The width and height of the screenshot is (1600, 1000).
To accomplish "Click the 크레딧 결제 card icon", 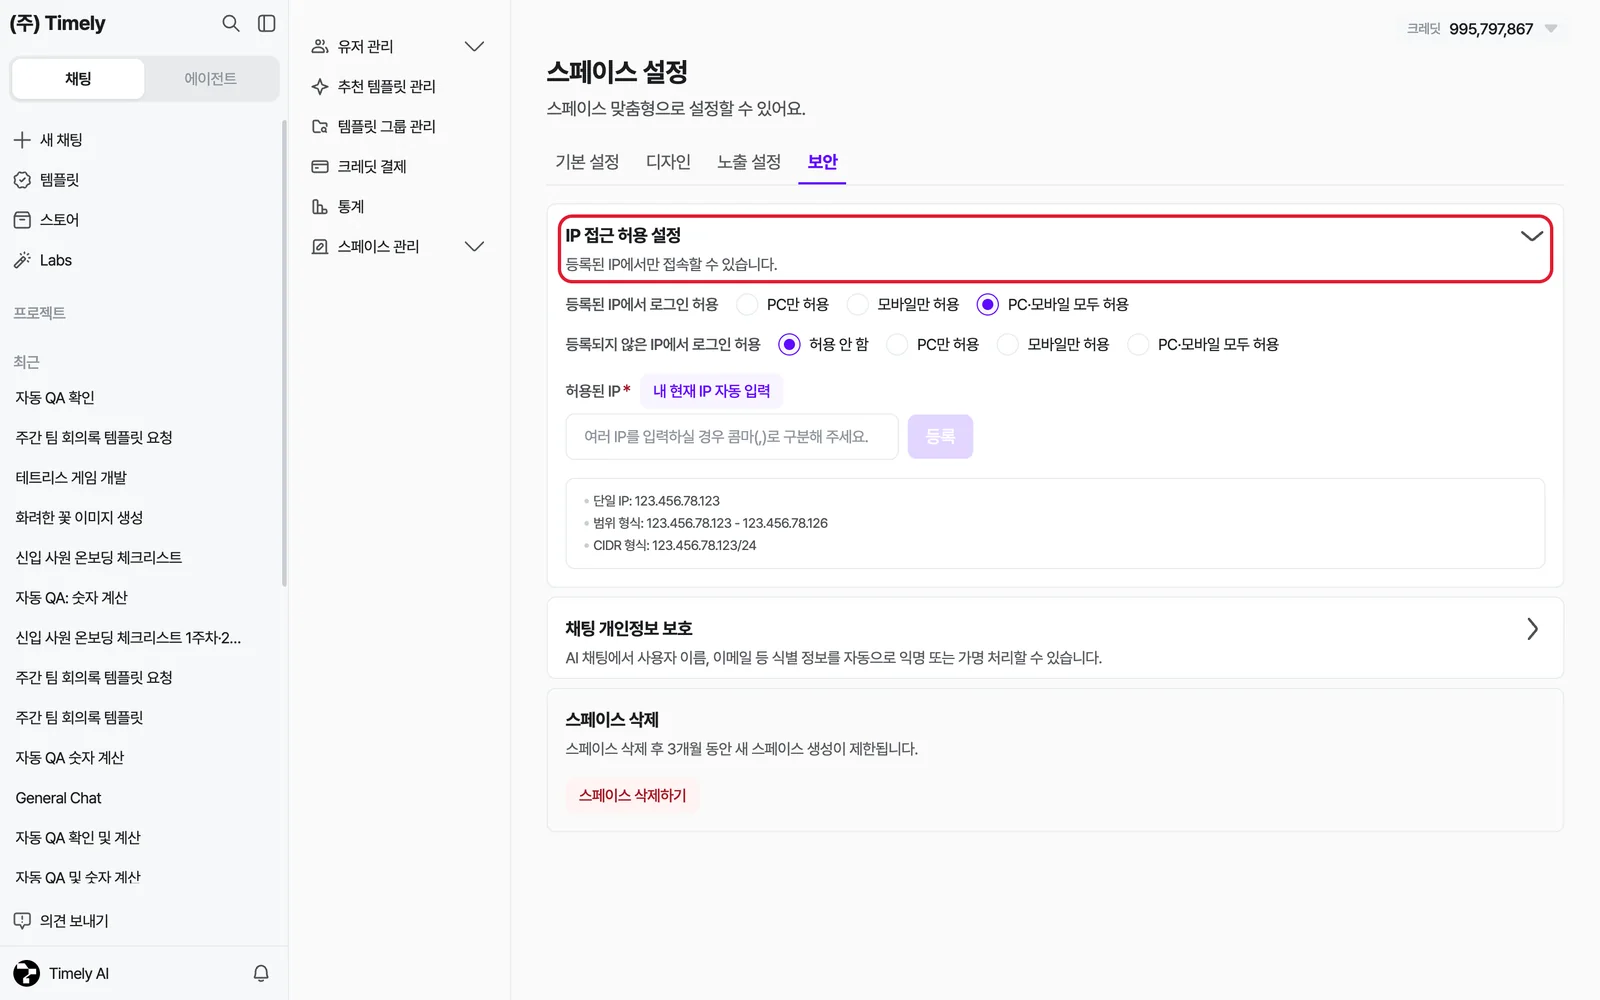I will pyautogui.click(x=320, y=166).
